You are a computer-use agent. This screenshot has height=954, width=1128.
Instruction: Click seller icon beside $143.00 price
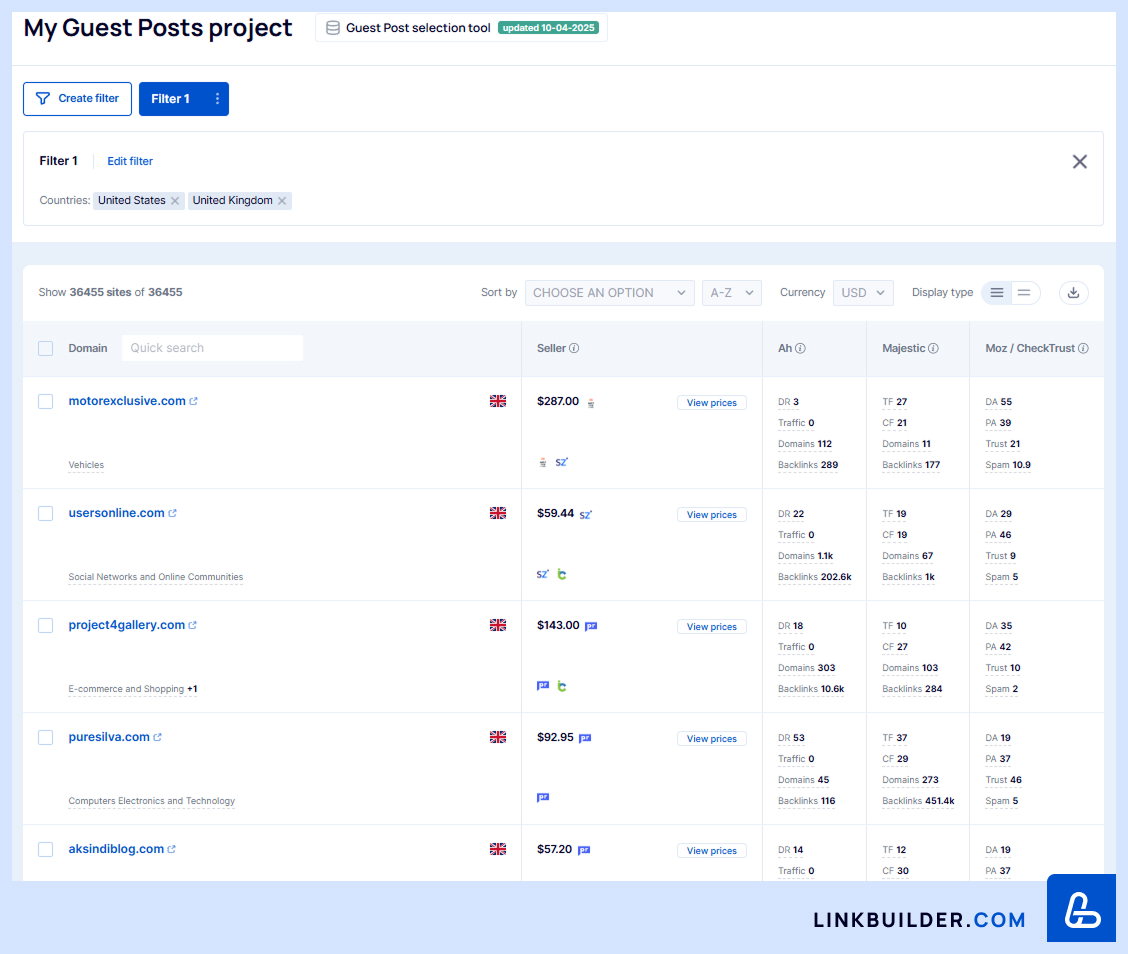tap(591, 626)
